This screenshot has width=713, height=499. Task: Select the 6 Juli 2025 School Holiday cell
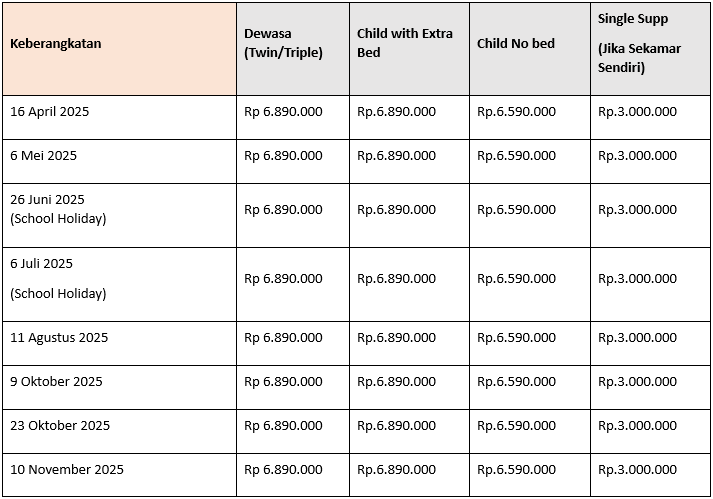[119, 284]
